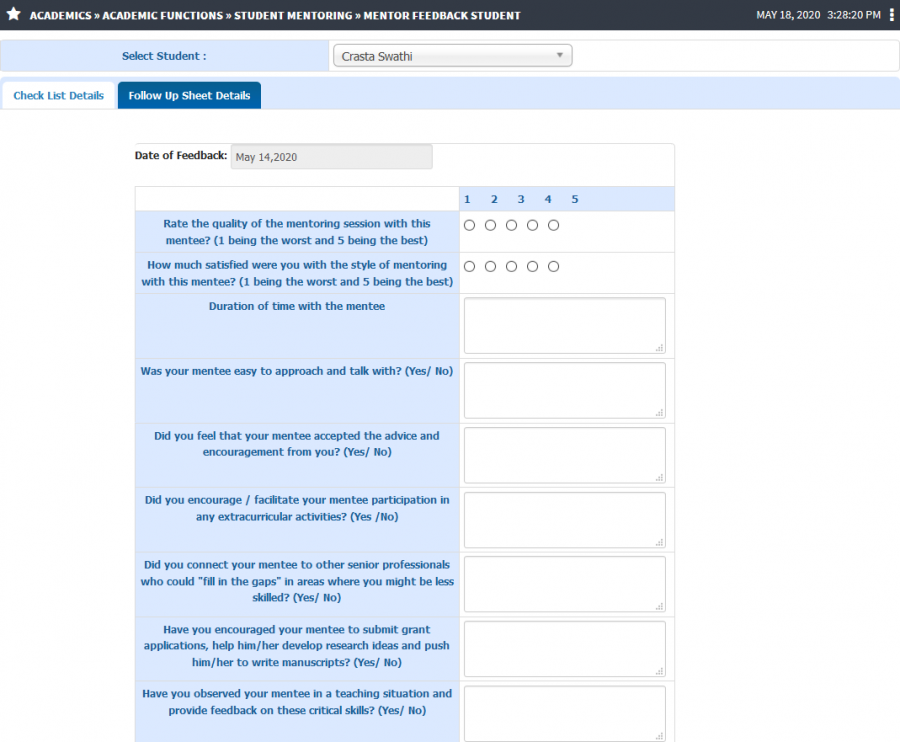Open the vertical dots menu in header

pyautogui.click(x=891, y=15)
